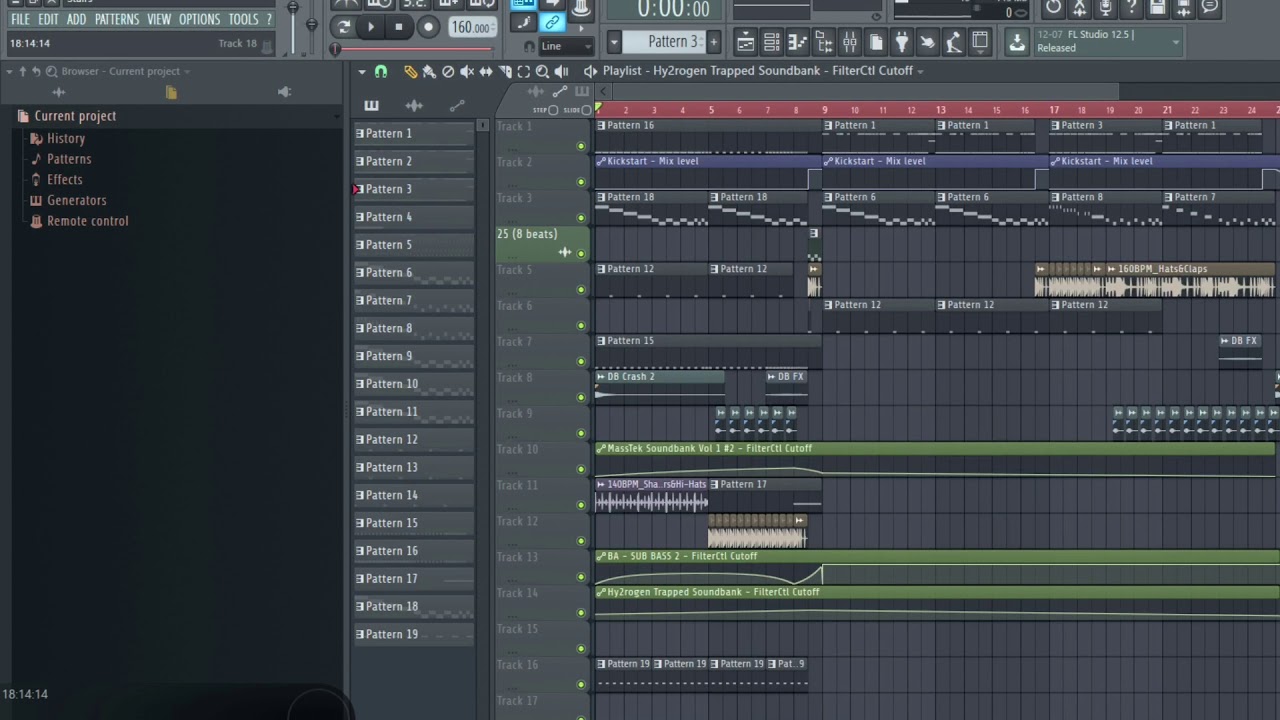Click bar 9 on the playlist timeline
Screen dimensions: 1280x720
click(x=825, y=110)
